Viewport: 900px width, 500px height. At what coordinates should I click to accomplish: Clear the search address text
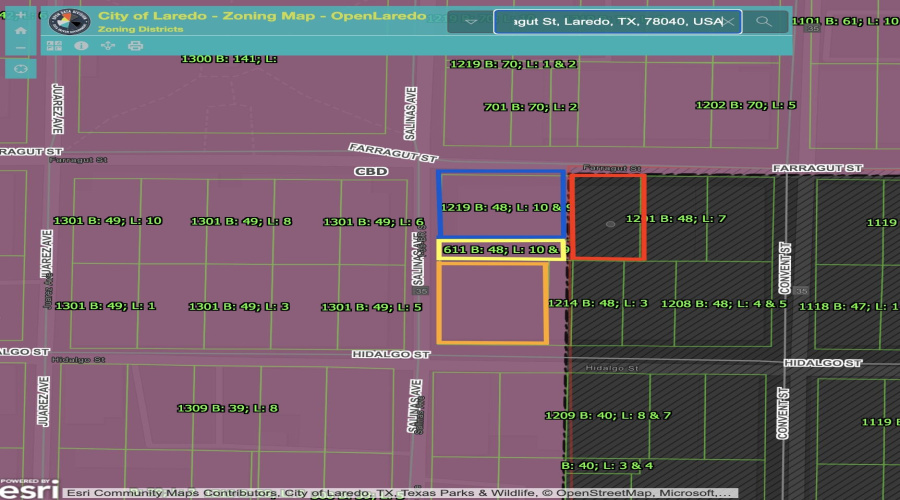coord(728,22)
